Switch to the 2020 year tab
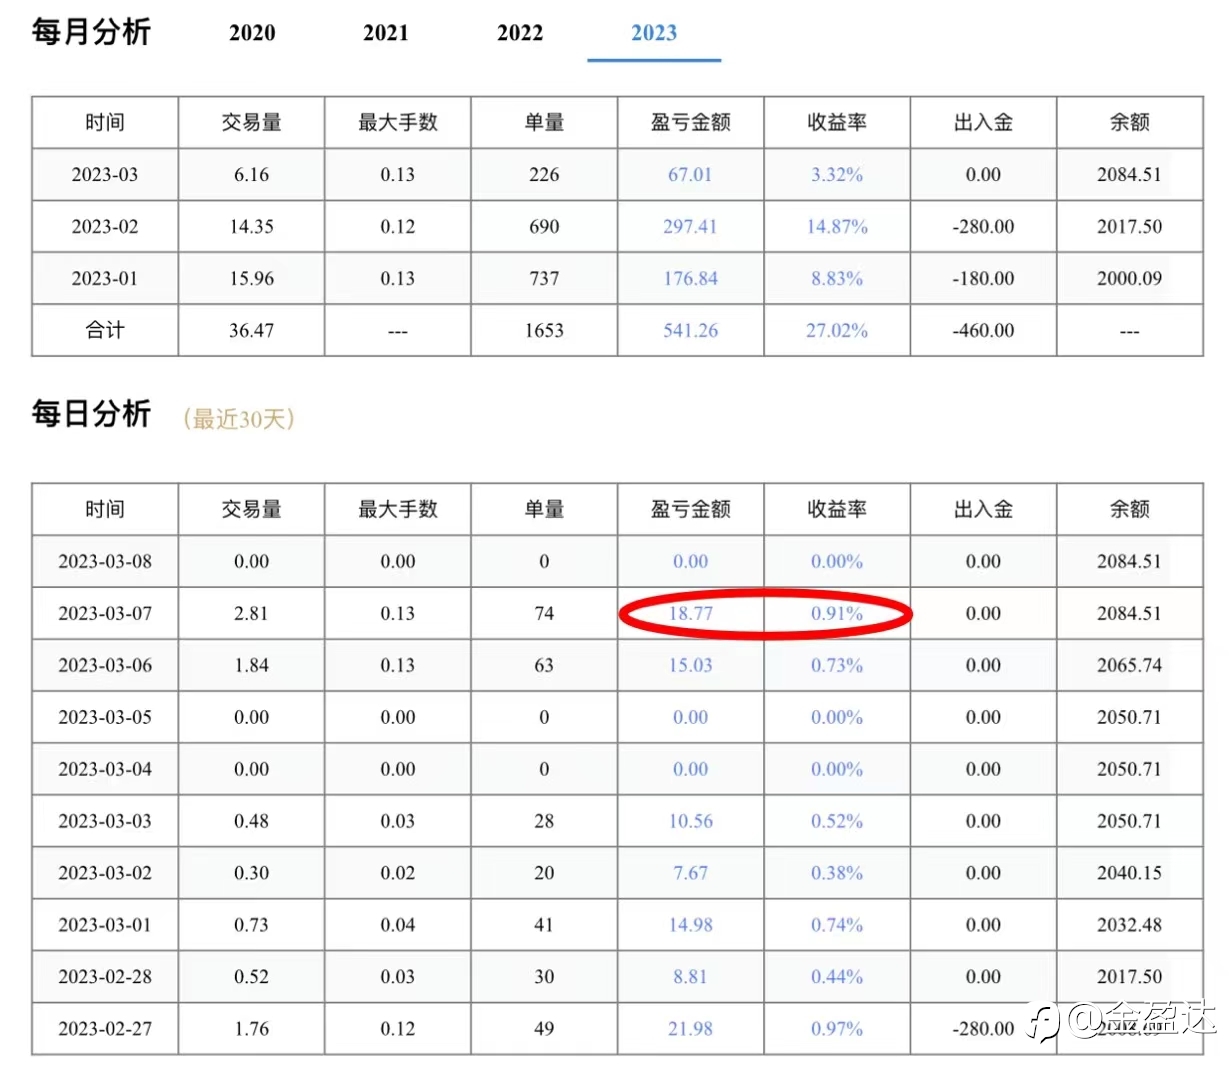Image resolution: width=1229 pixels, height=1080 pixels. click(x=252, y=33)
